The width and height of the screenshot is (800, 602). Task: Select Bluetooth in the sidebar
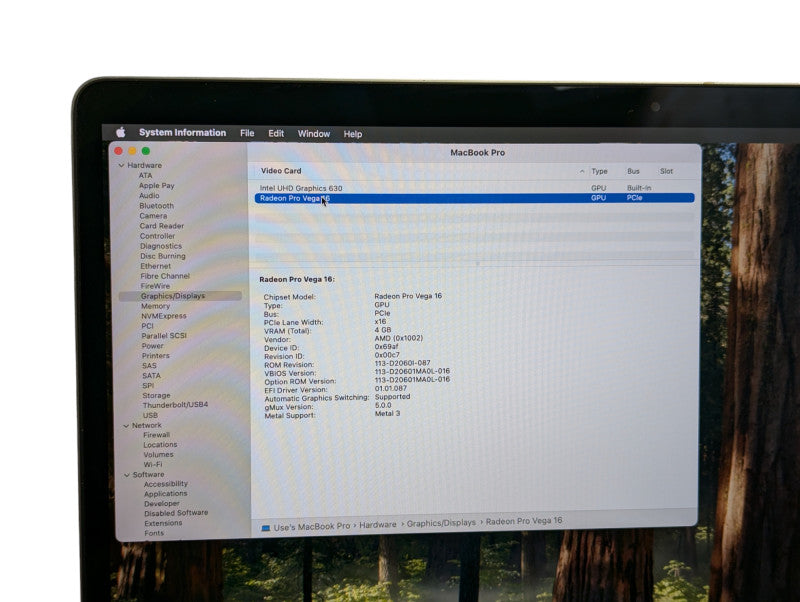(157, 206)
